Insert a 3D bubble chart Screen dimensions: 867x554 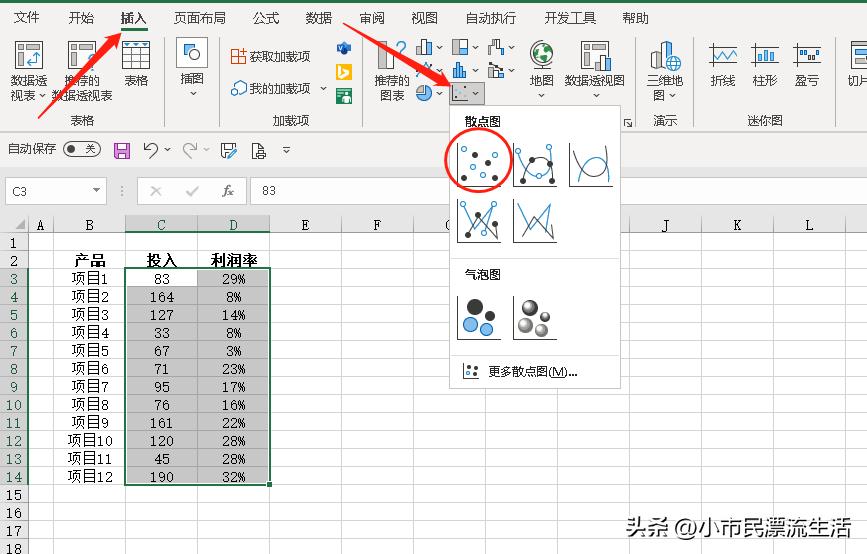(535, 317)
